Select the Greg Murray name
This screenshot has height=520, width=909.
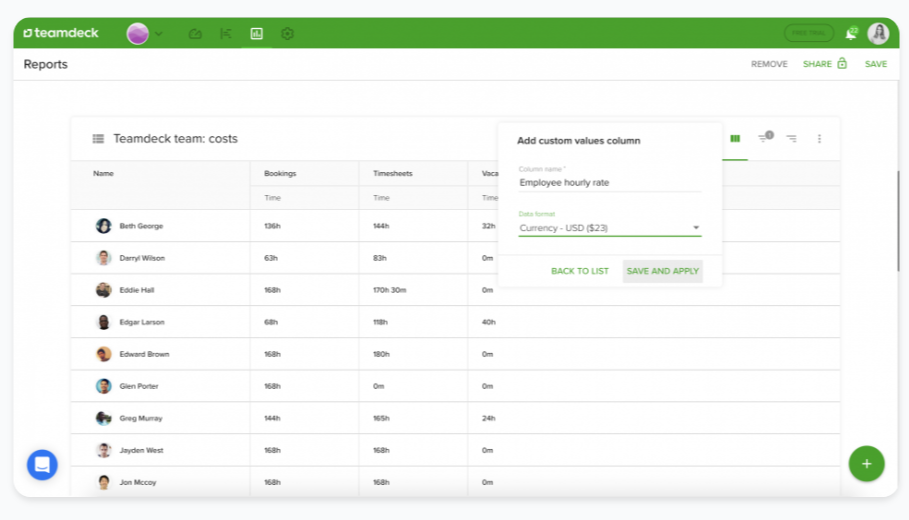coord(141,418)
